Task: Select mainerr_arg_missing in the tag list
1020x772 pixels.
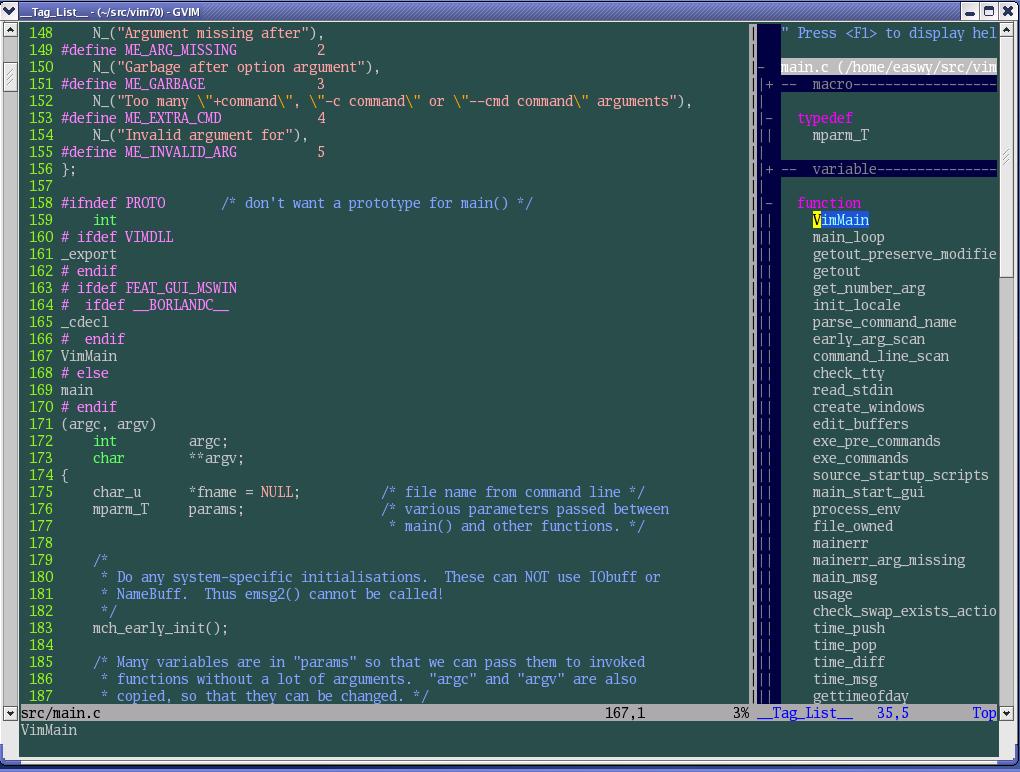Action: (889, 560)
